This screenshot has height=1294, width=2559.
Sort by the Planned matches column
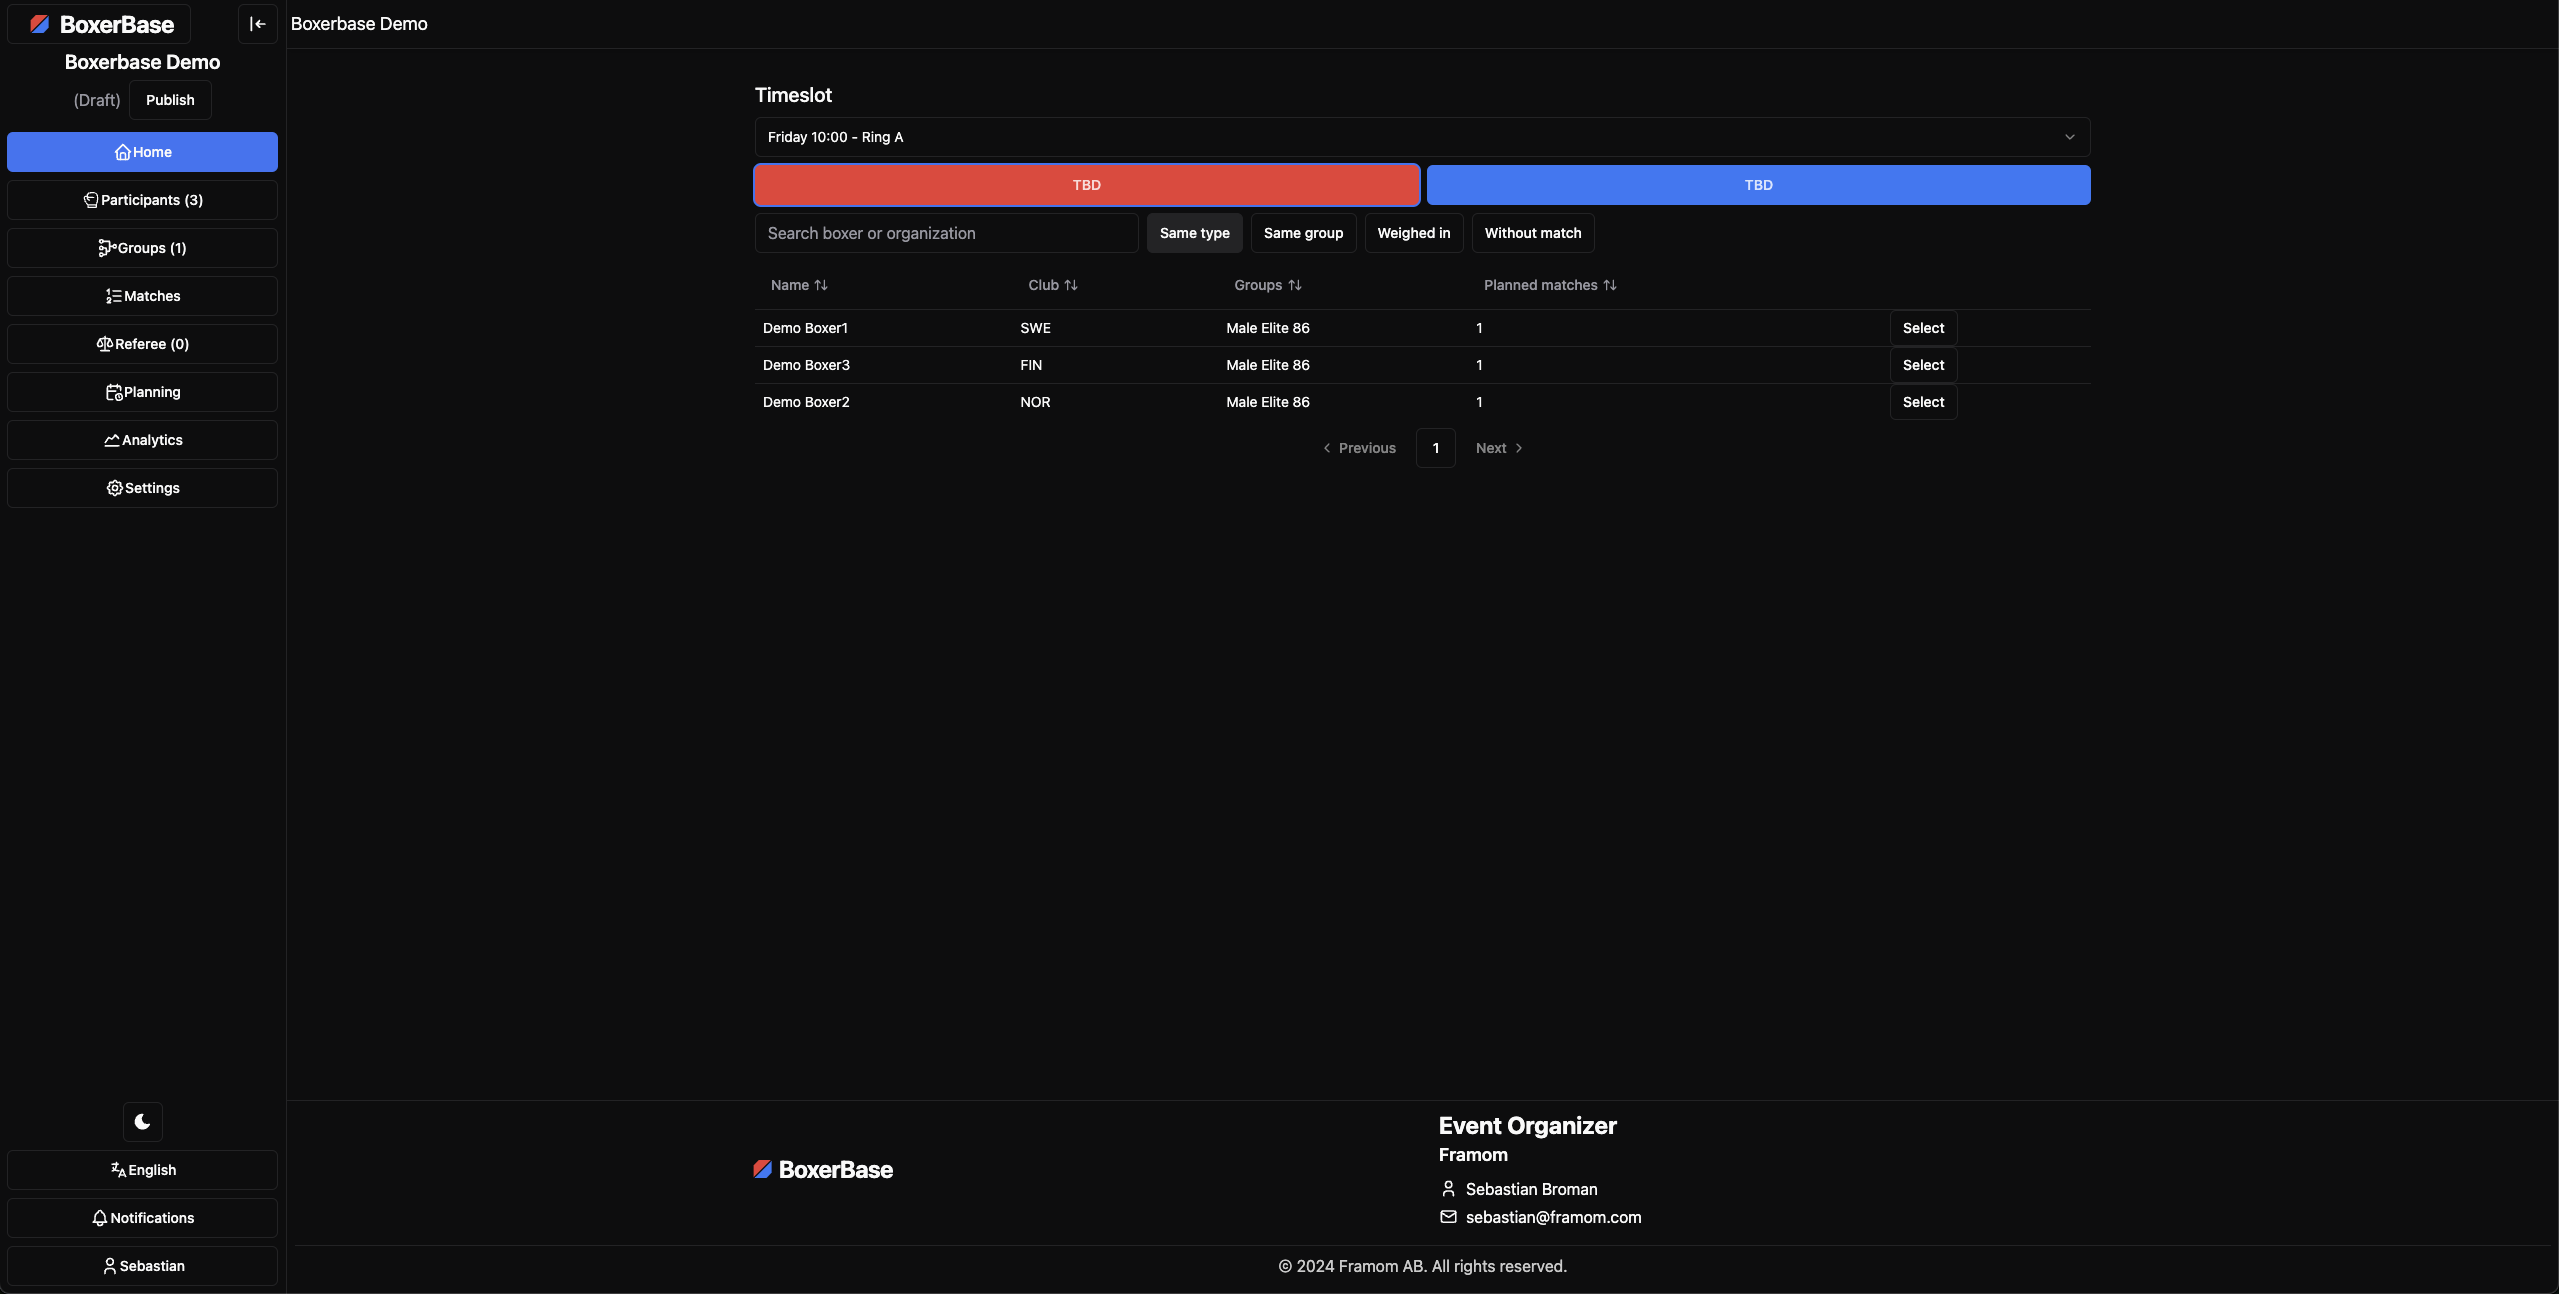(x=1549, y=285)
